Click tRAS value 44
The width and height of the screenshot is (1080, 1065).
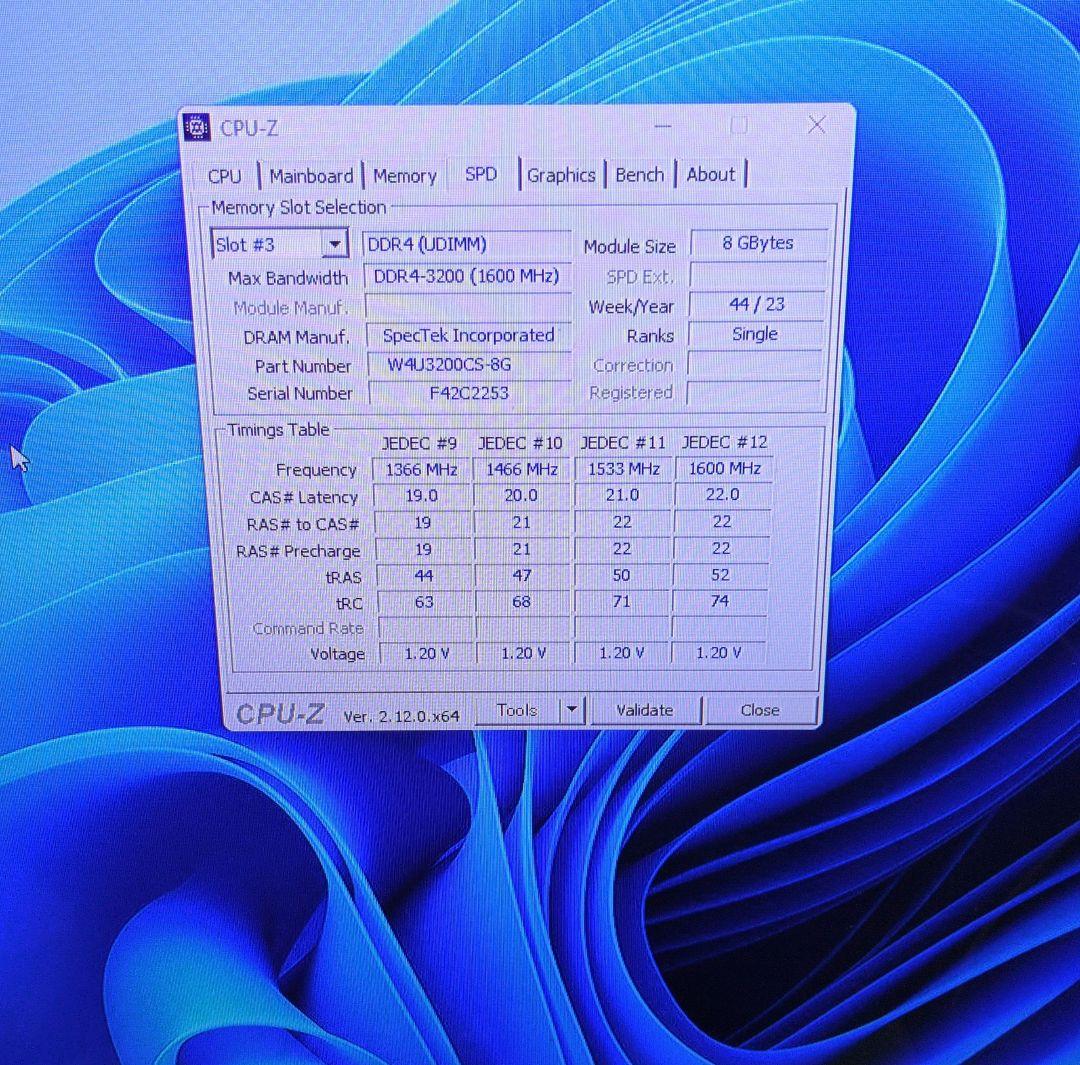(424, 576)
